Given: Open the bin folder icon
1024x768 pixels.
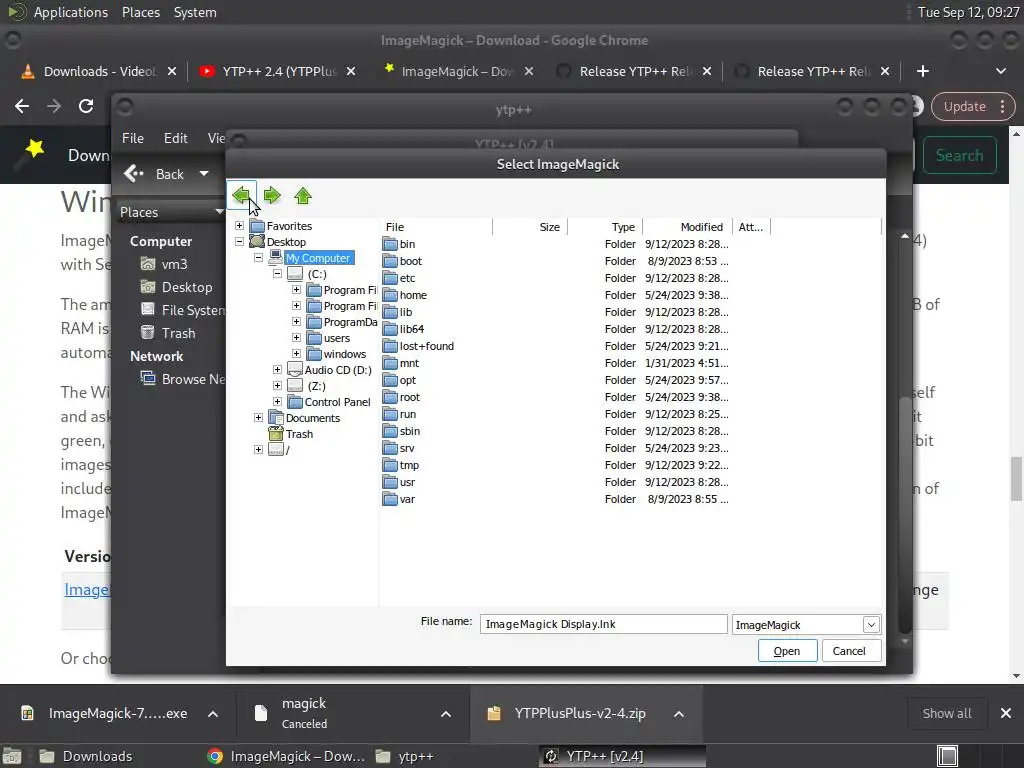Looking at the screenshot, I should (x=391, y=244).
